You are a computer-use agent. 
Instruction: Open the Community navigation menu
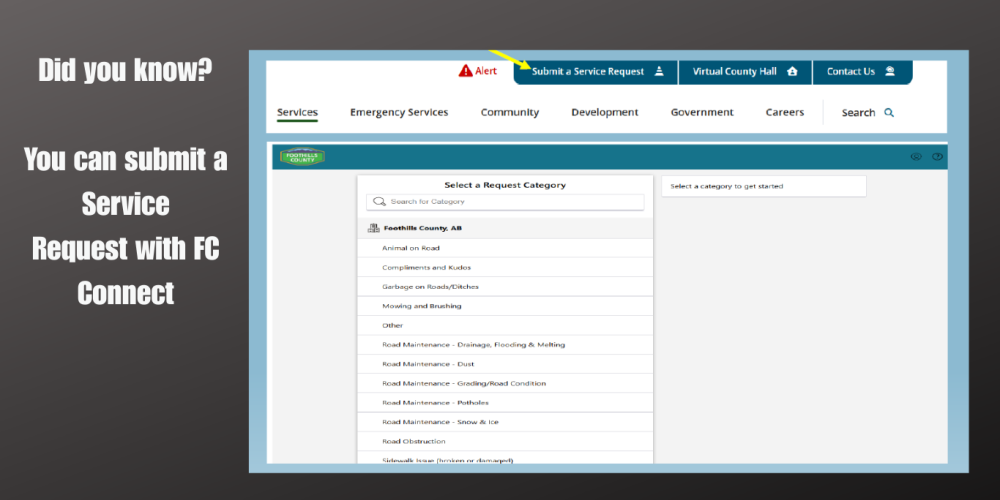(509, 113)
